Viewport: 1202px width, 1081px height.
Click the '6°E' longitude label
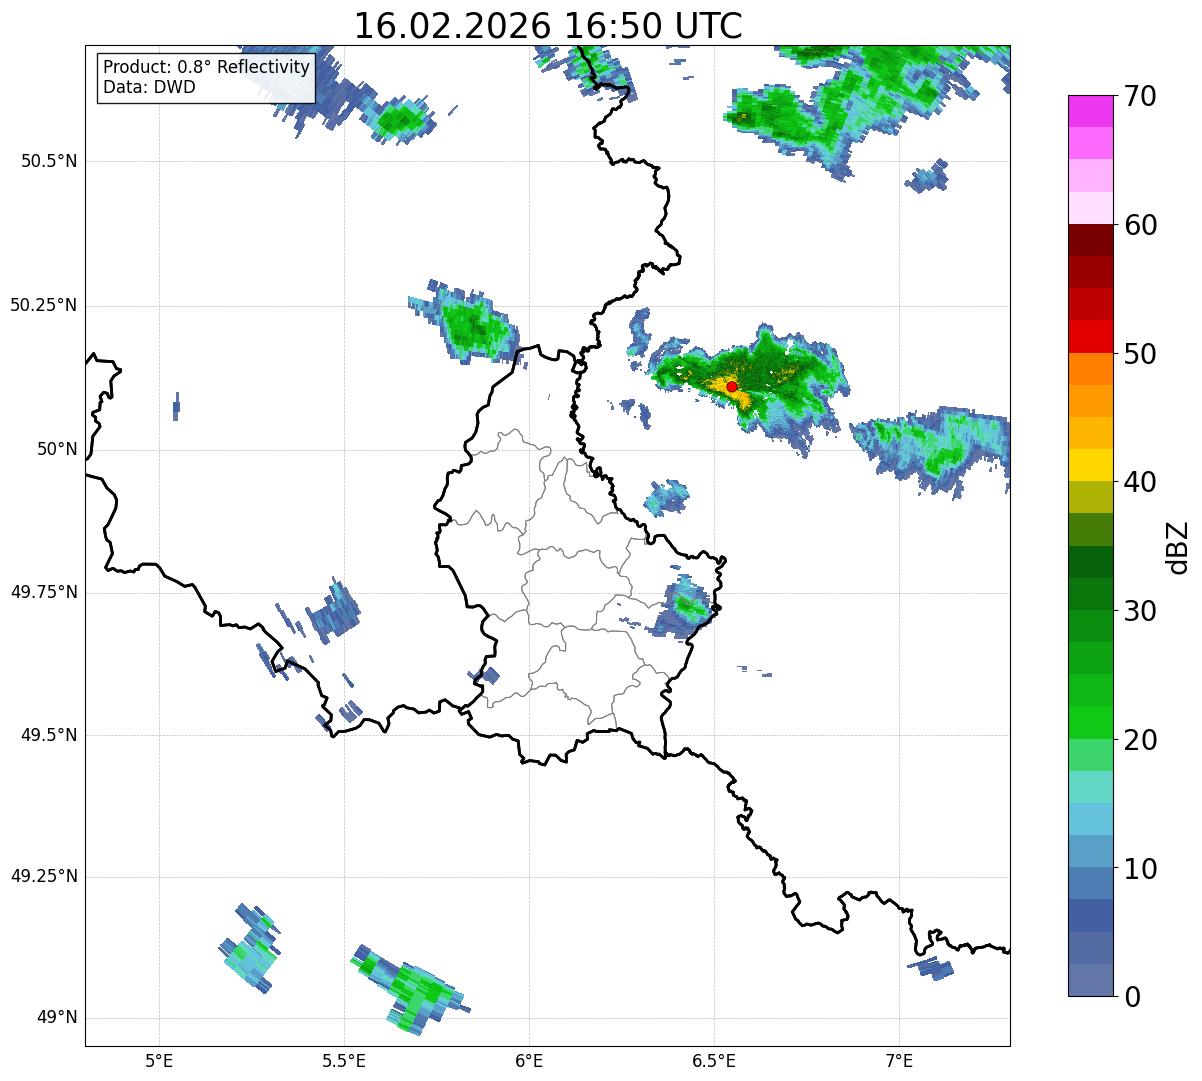pyautogui.click(x=529, y=1060)
